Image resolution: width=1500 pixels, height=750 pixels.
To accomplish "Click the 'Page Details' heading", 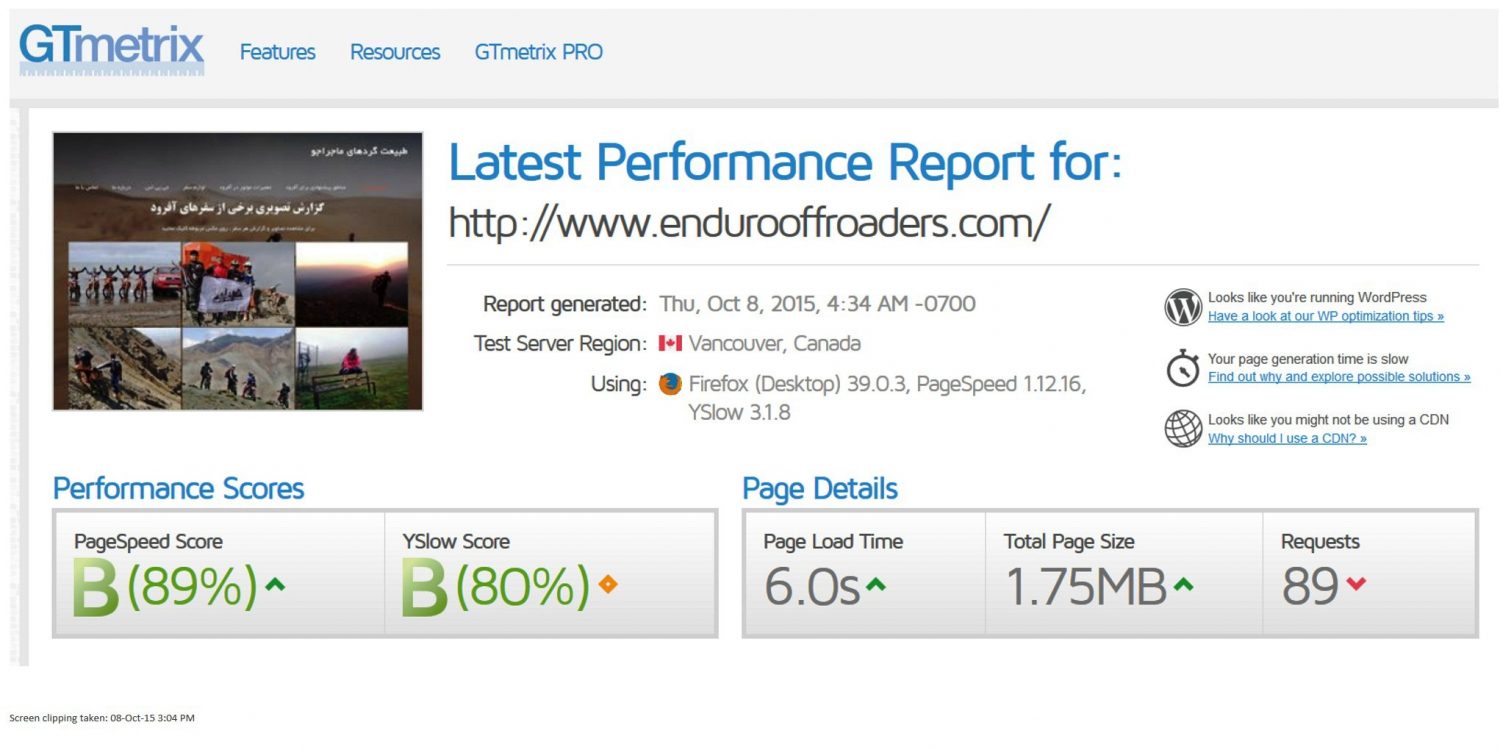I will coord(820,489).
